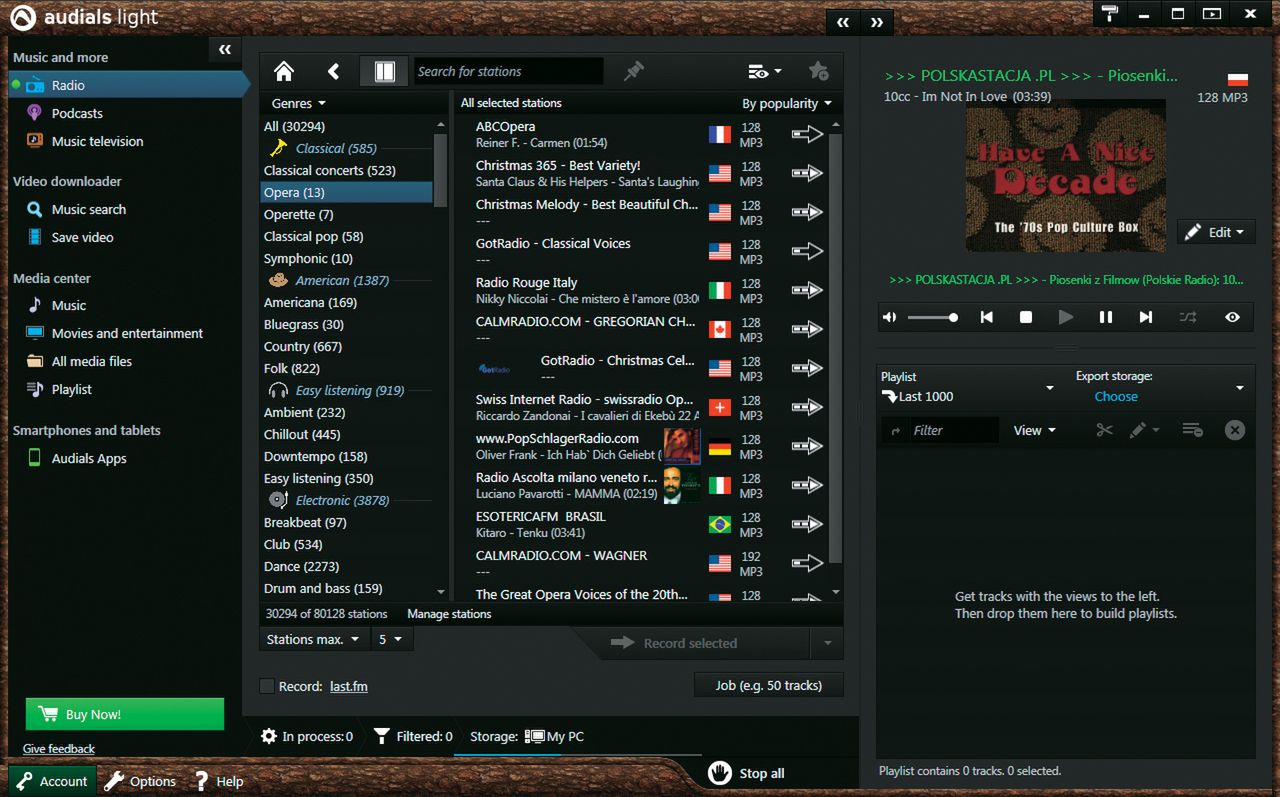Go to the station browser home
1280x797 pixels.
284,72
